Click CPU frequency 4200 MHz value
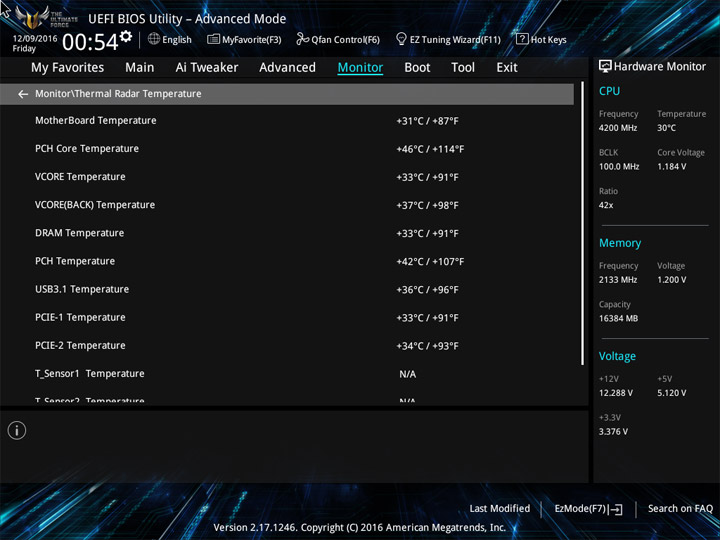Viewport: 720px width, 540px height. point(618,128)
